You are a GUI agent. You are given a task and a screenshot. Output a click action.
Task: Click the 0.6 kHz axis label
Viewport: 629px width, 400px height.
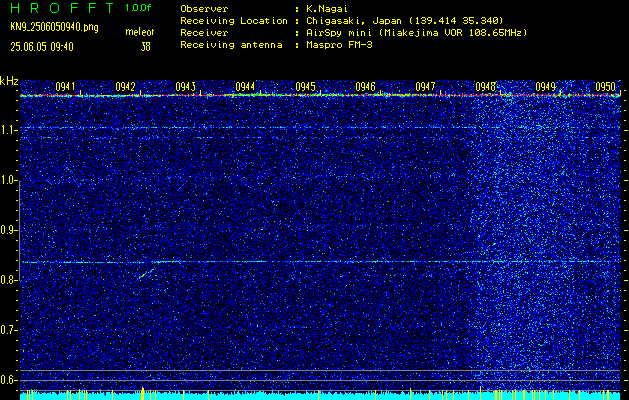tap(9, 380)
